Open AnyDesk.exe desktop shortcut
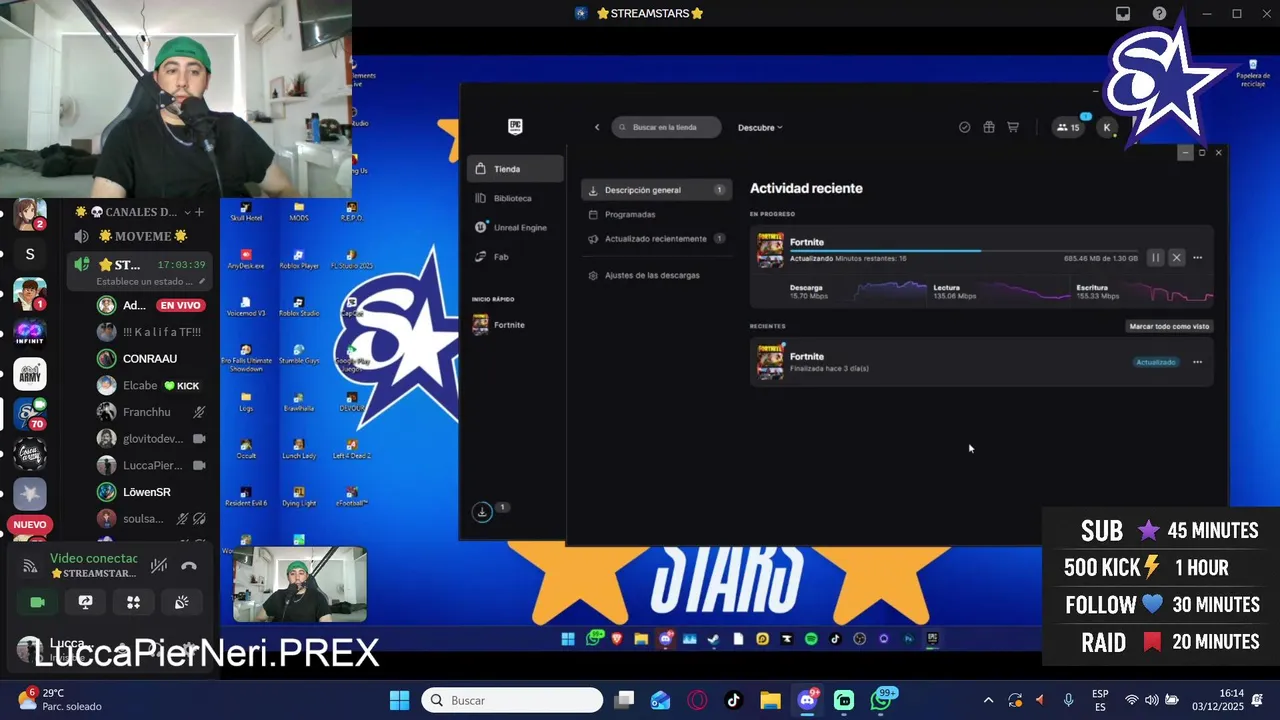1280x720 pixels. pos(246,259)
